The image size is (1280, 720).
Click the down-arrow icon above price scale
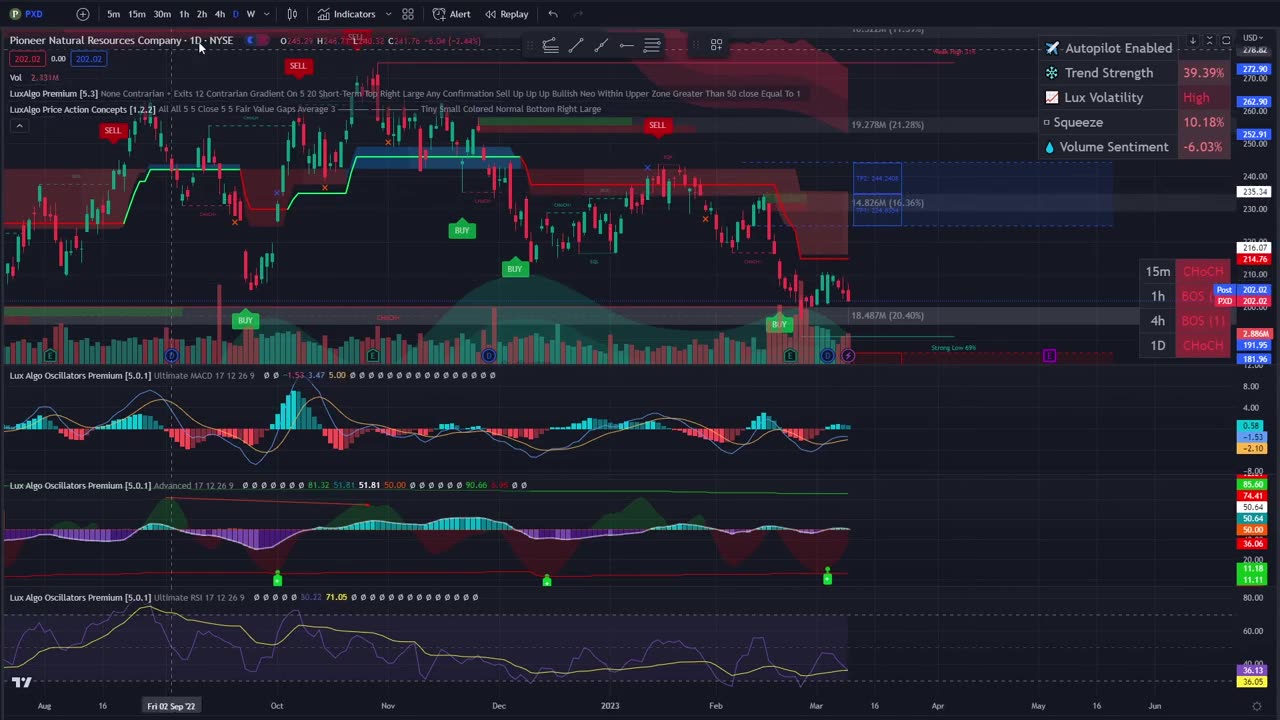1192,40
